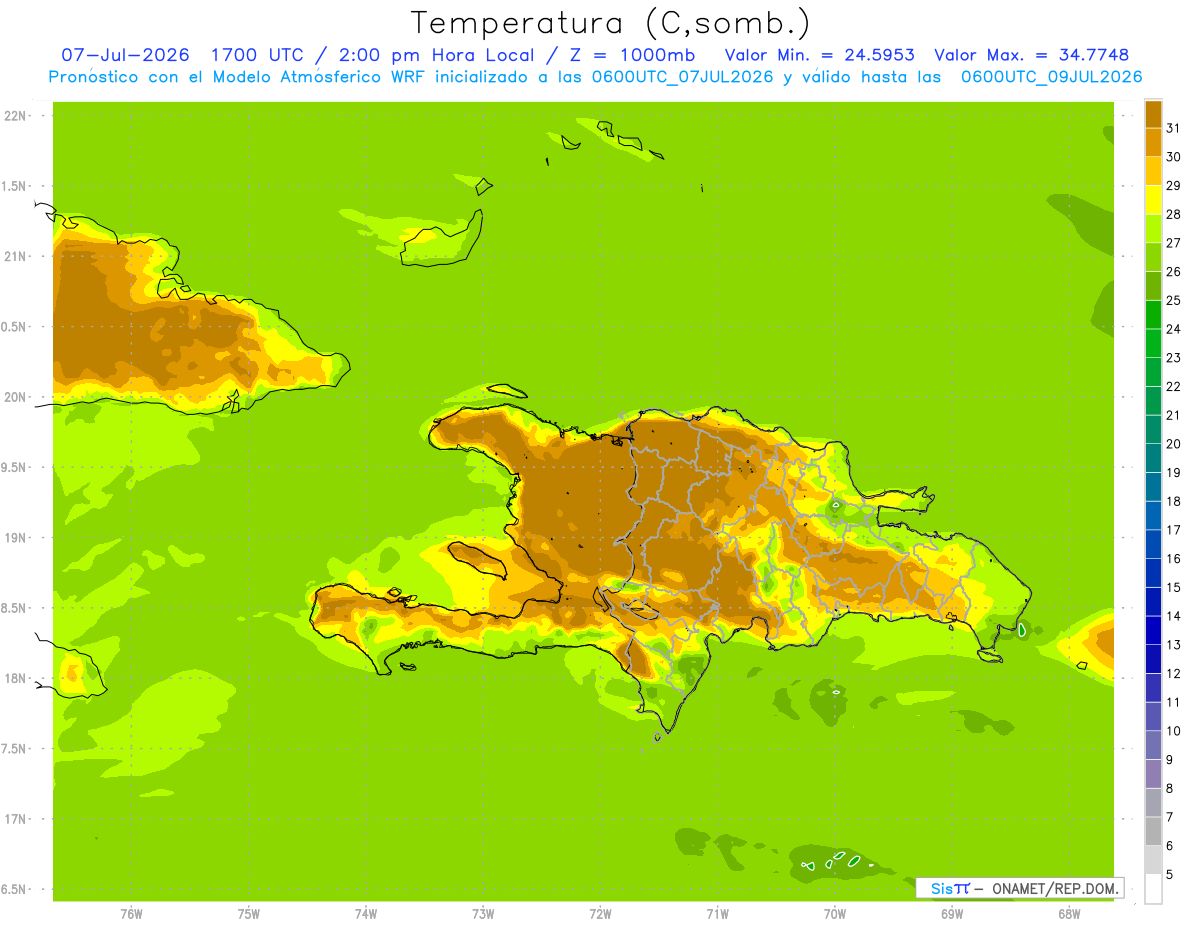Click the colorbar value label "10"
Image resolution: width=1200 pixels, height=927 pixels.
pos(1174,731)
